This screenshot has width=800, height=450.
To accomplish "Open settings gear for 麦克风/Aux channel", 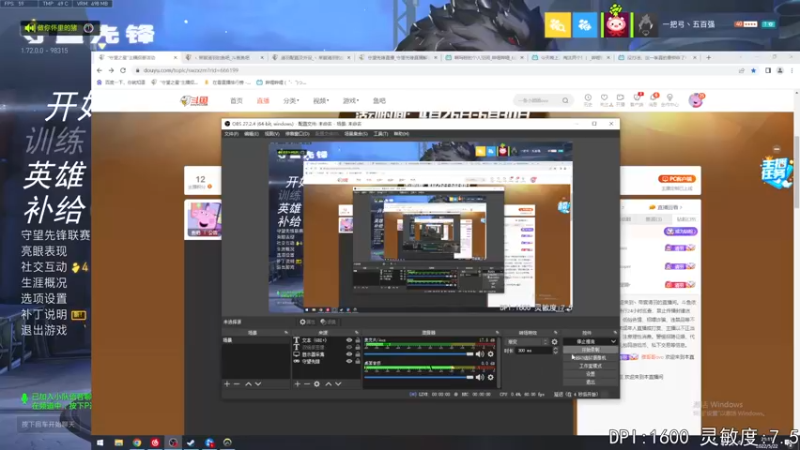I will click(491, 354).
